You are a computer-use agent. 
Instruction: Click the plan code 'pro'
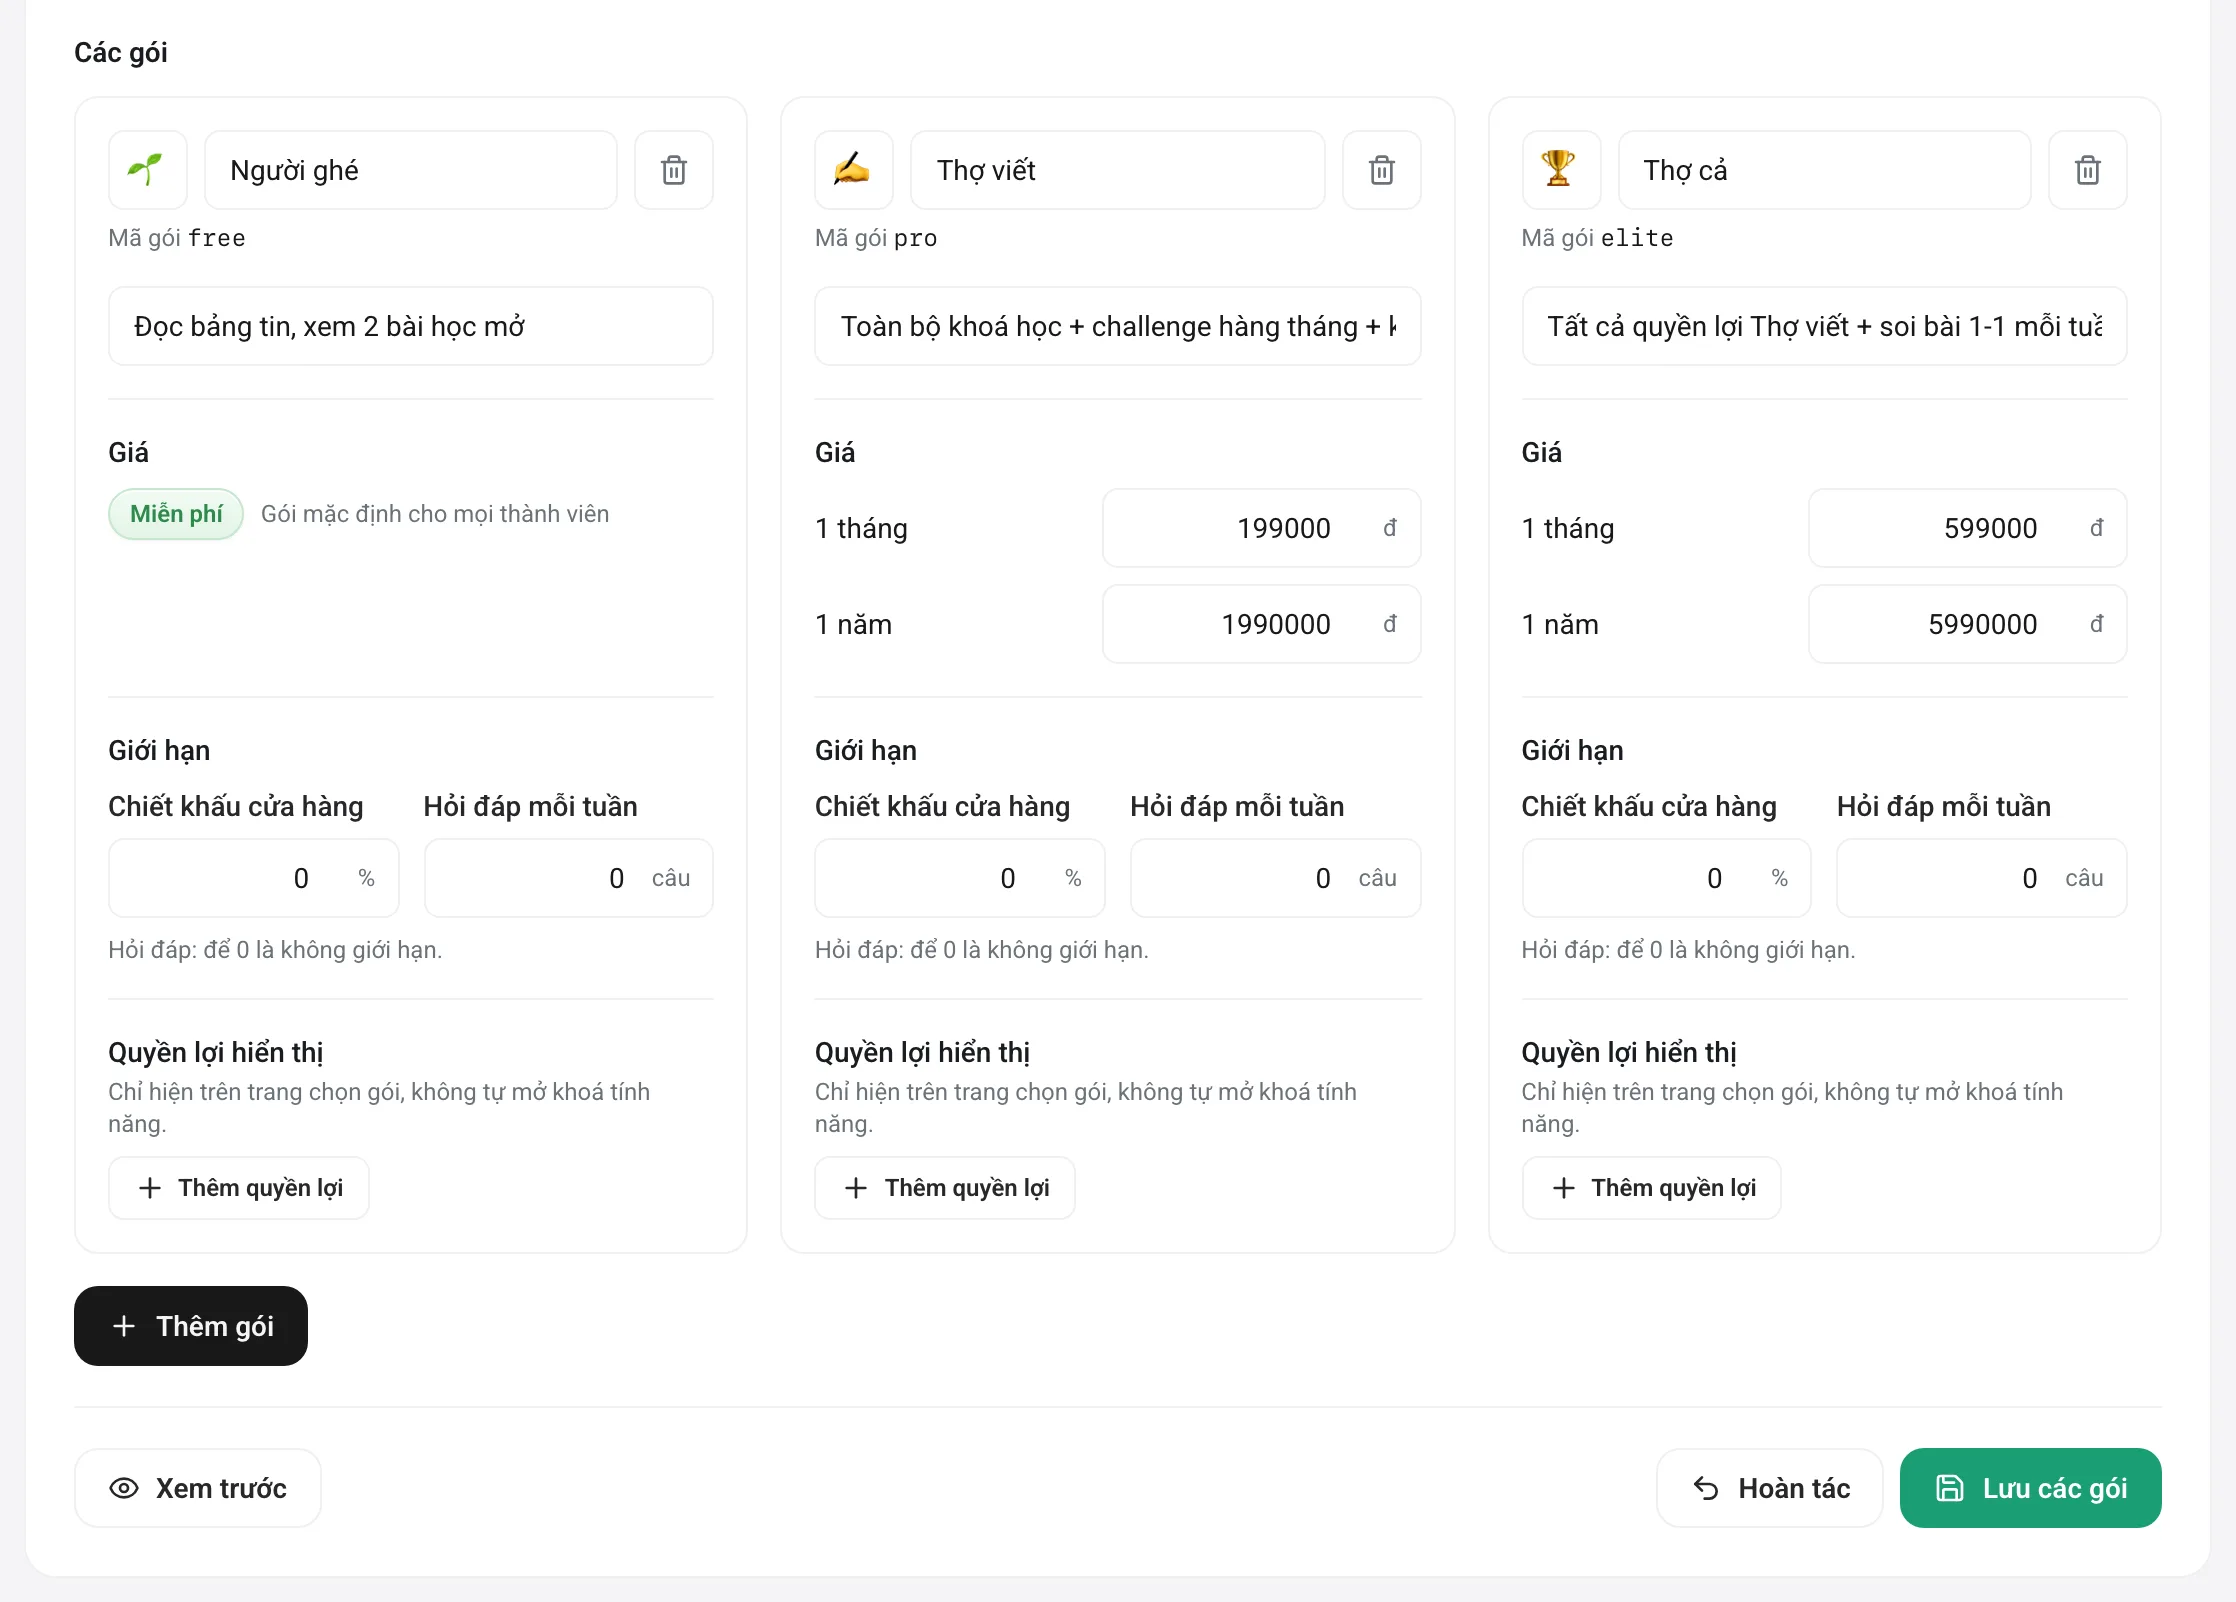click(x=915, y=238)
